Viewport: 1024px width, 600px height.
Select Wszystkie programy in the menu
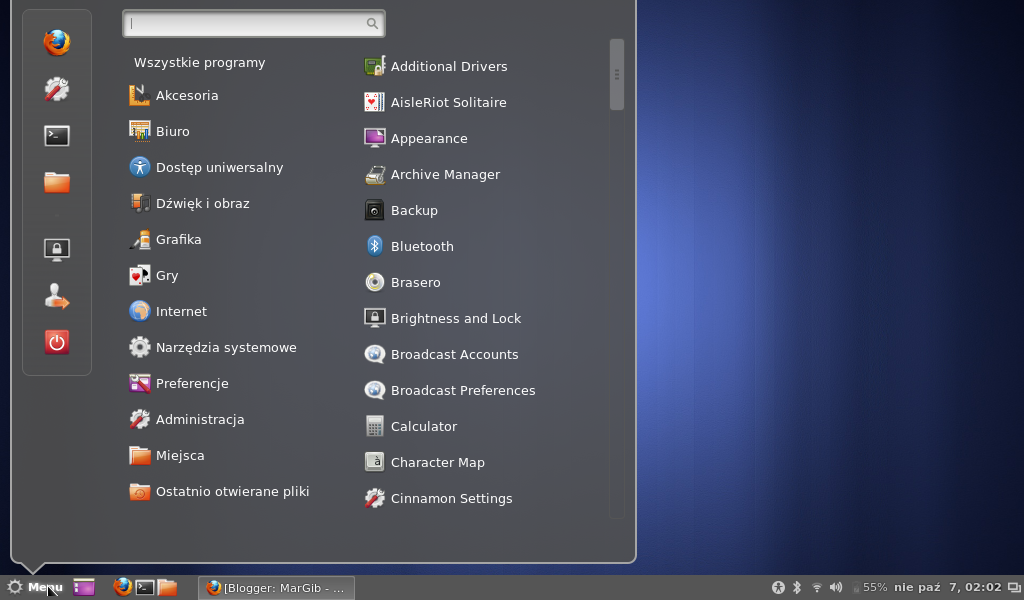(200, 62)
